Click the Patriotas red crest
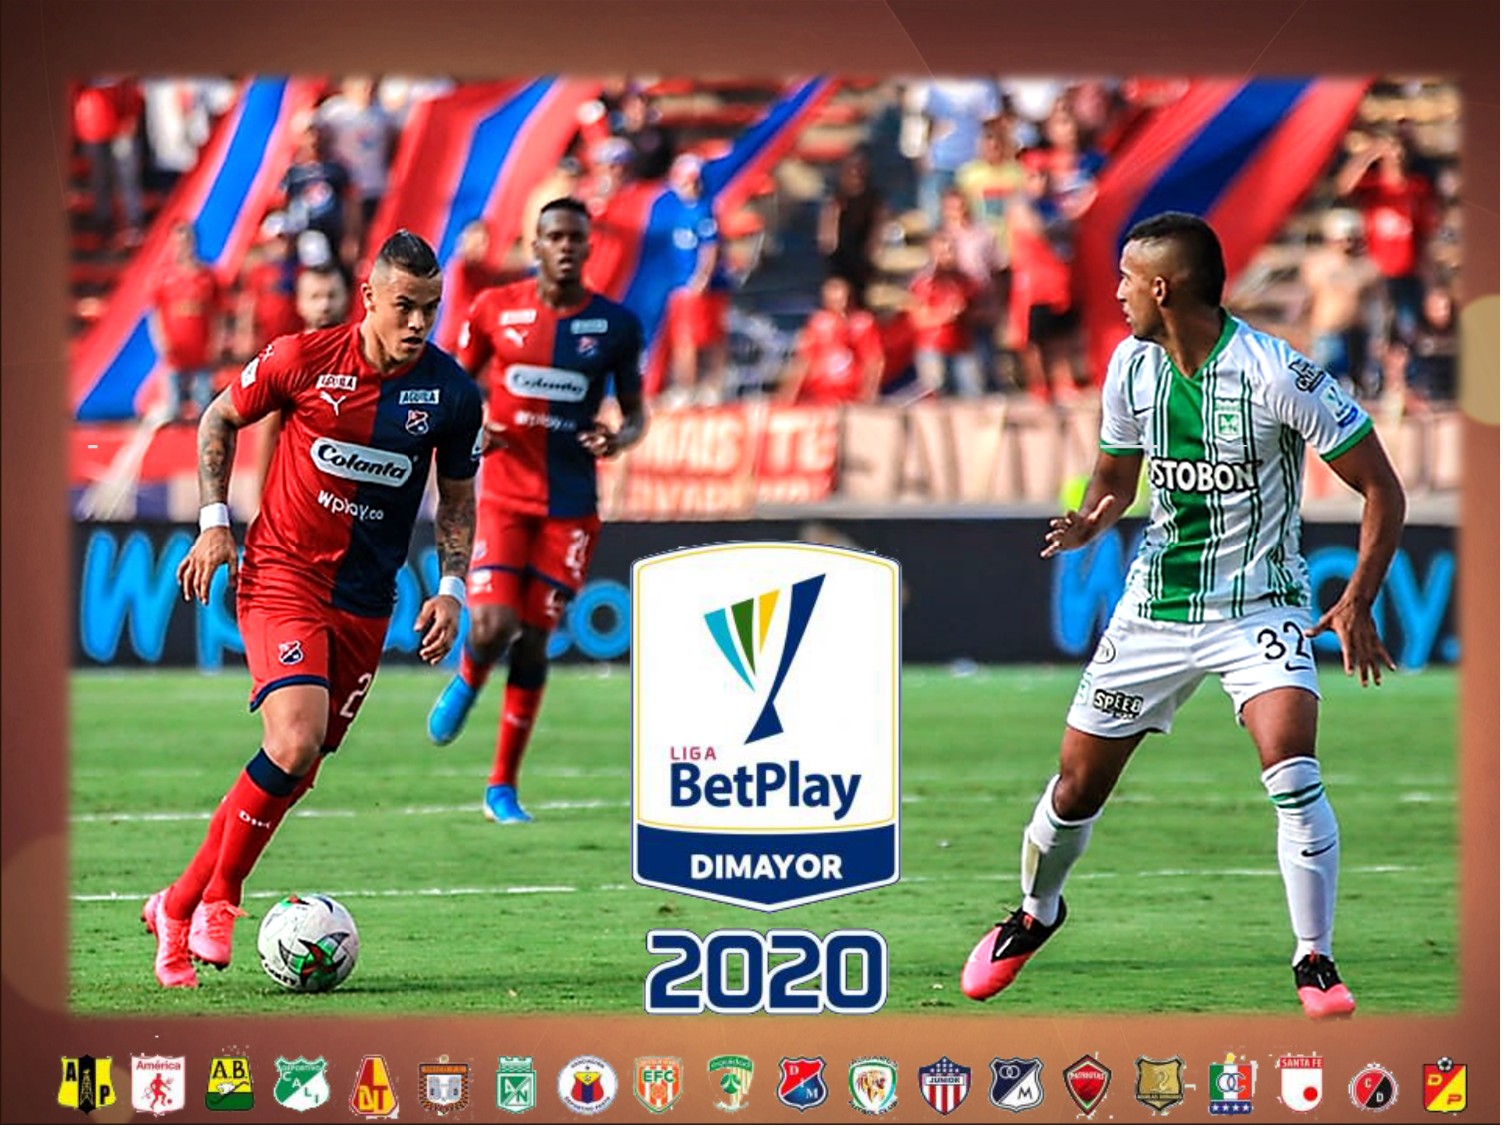Screen dimensions: 1508x1128 [x=1087, y=1086]
